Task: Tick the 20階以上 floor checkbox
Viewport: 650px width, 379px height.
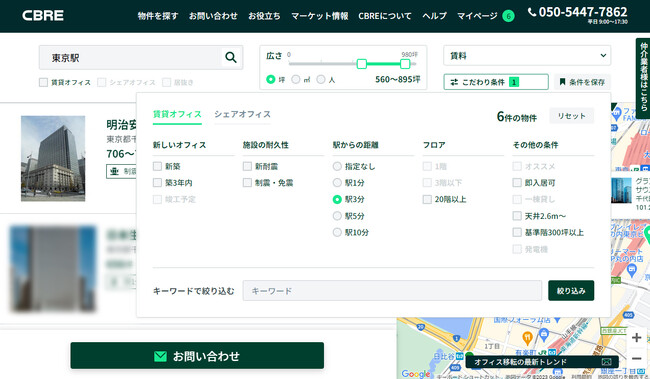Action: (427, 199)
